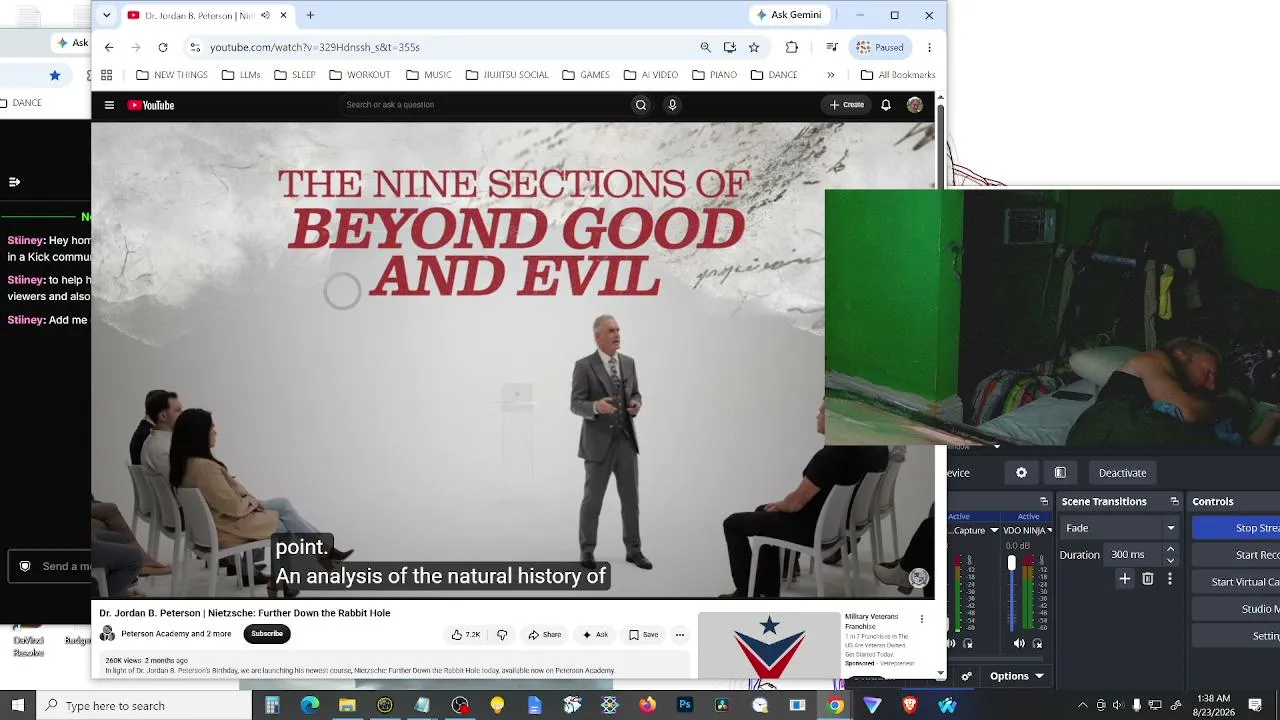Mute the VDO NINJA audio source

(1019, 644)
